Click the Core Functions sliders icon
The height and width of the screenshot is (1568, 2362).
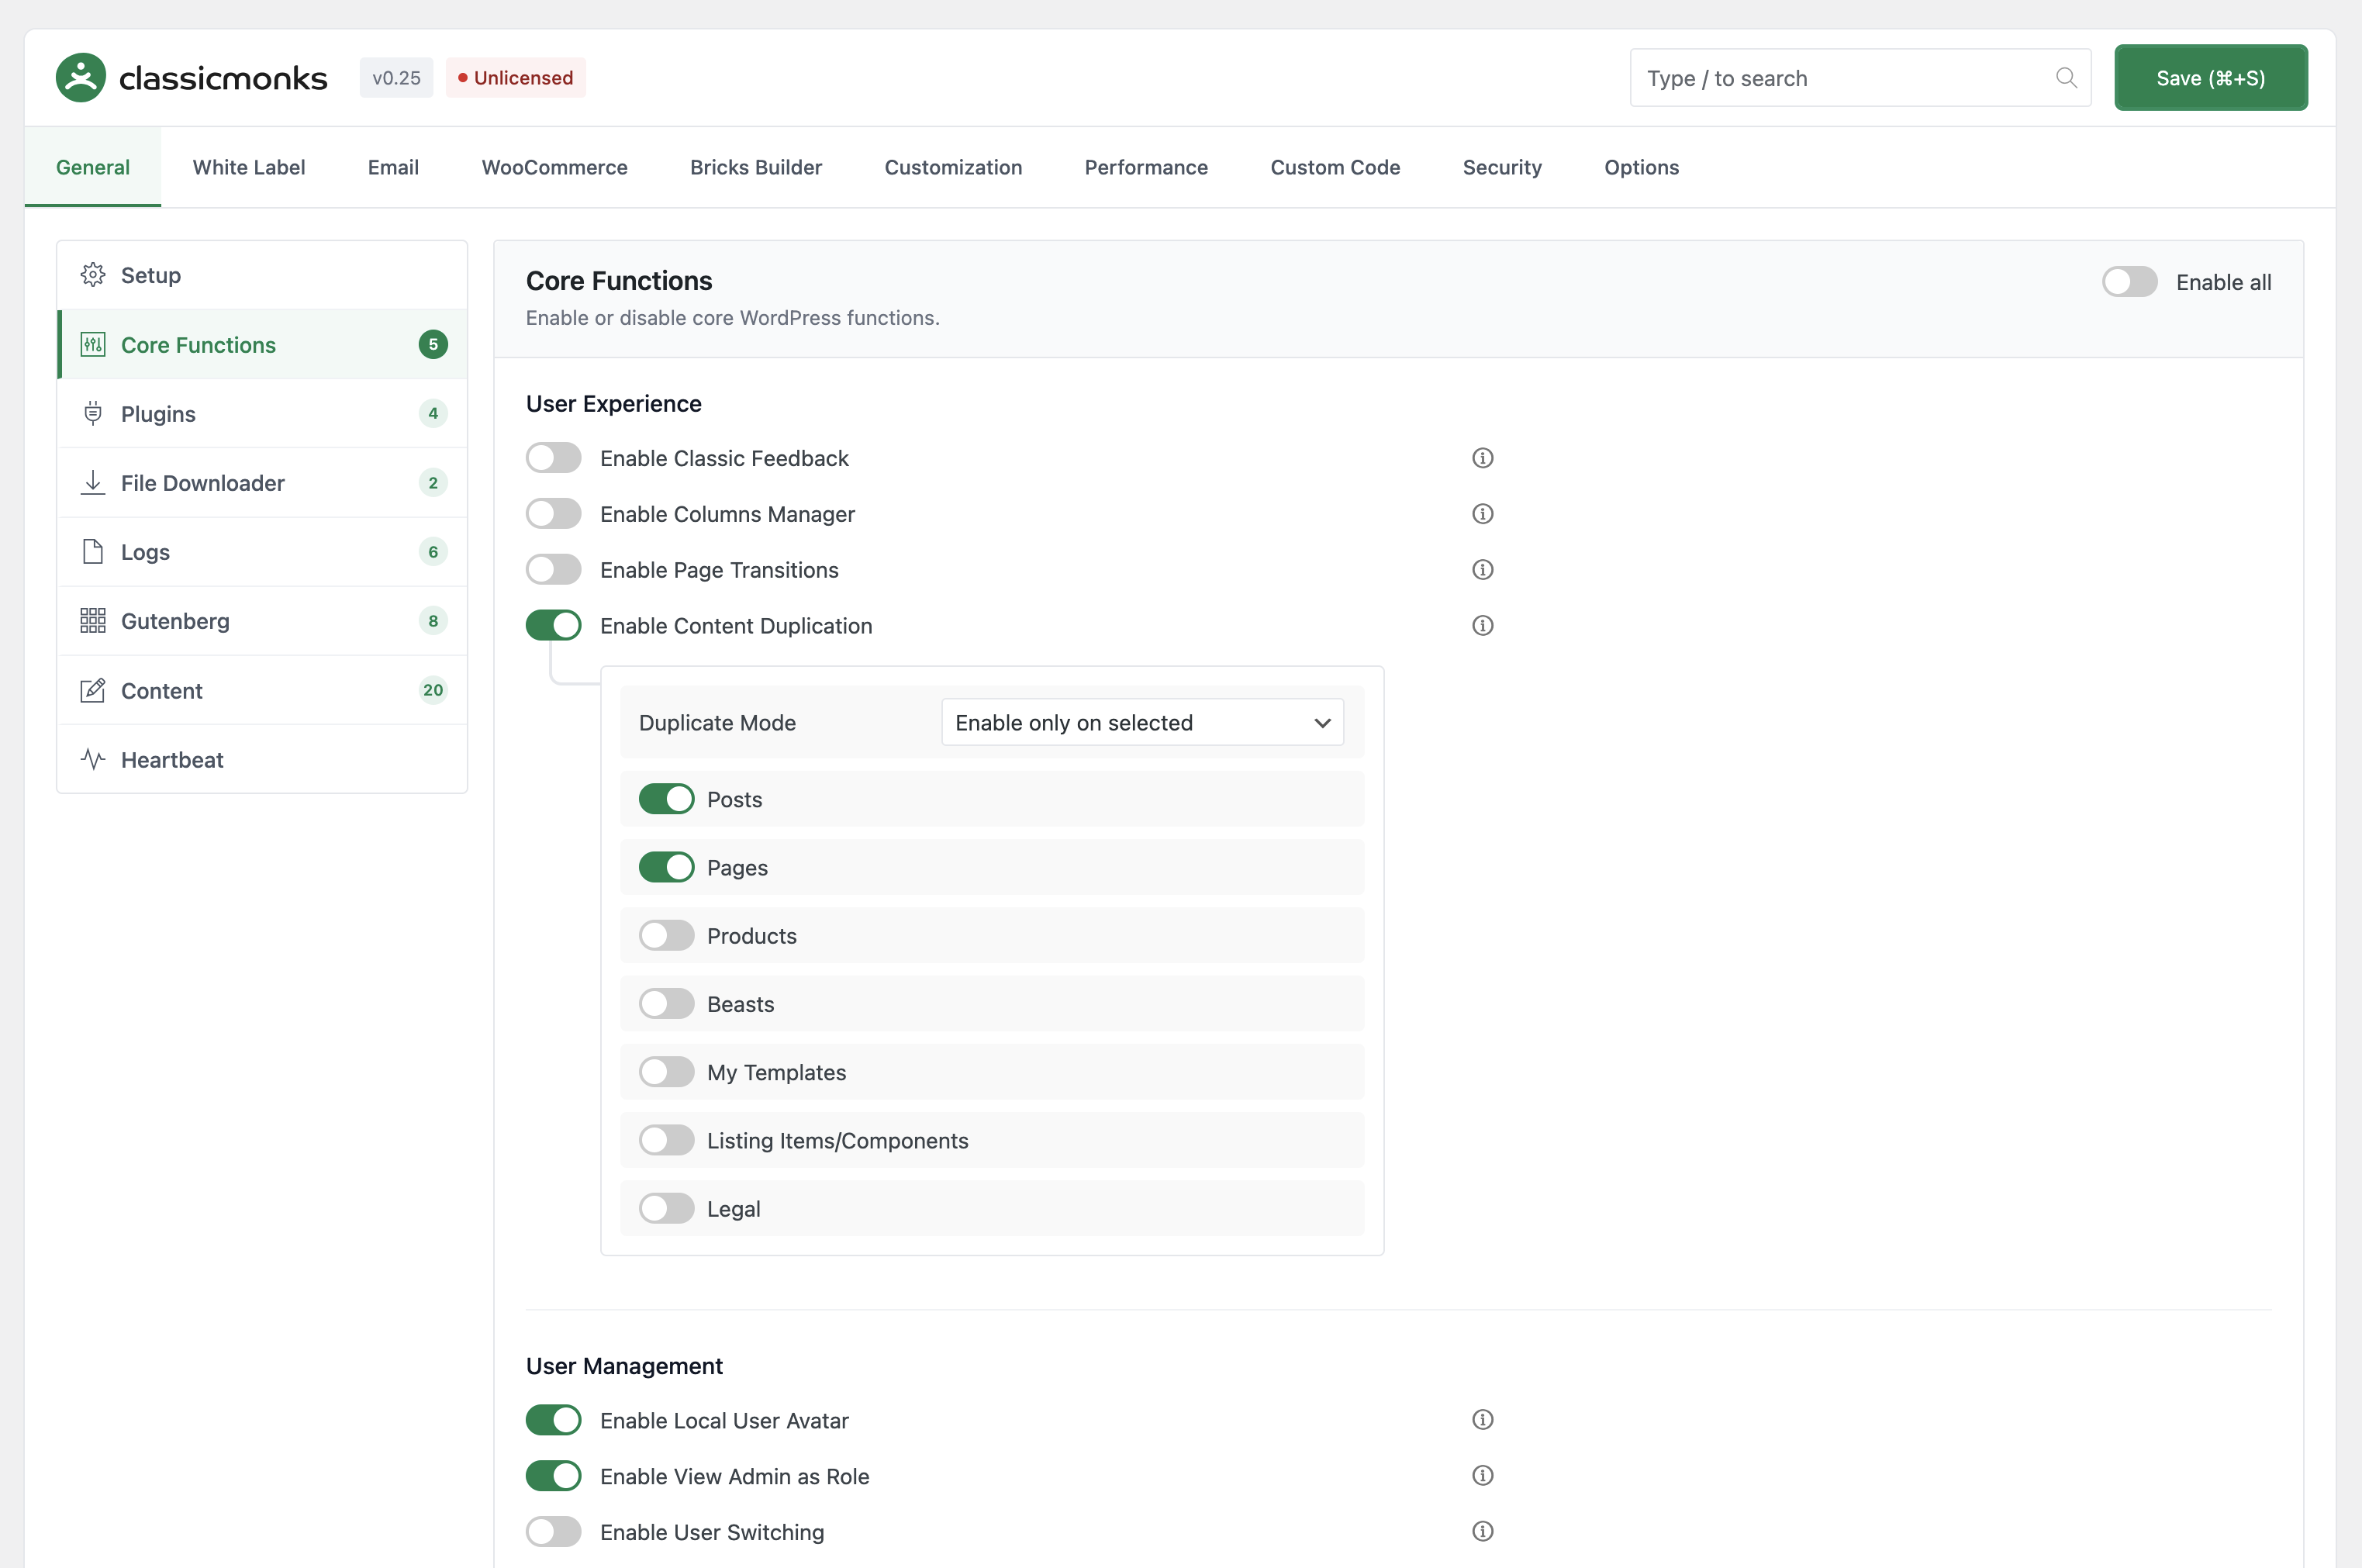click(x=93, y=345)
